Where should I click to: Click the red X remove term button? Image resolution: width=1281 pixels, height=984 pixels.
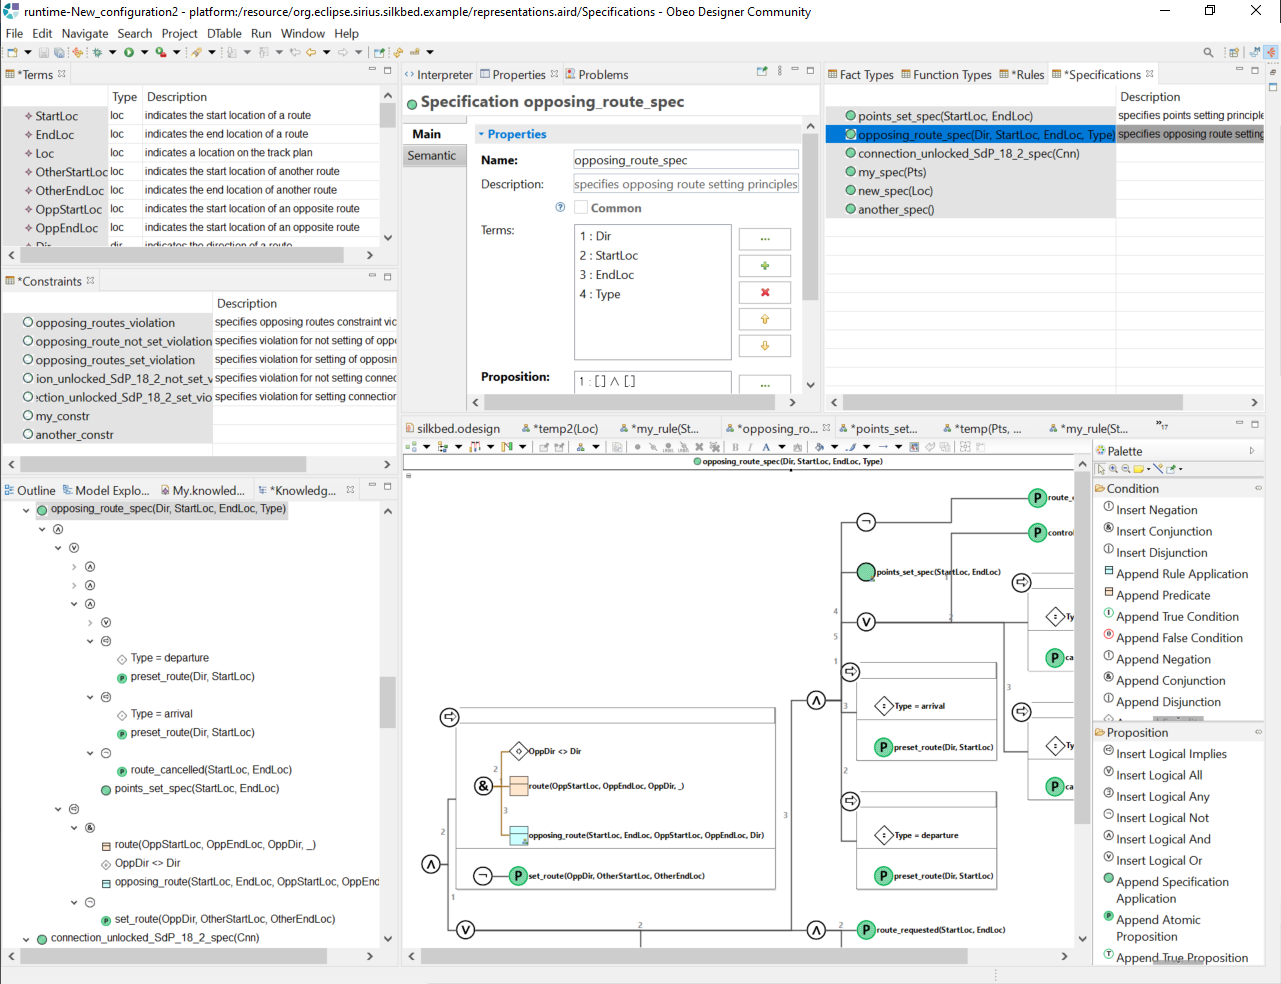click(x=765, y=293)
